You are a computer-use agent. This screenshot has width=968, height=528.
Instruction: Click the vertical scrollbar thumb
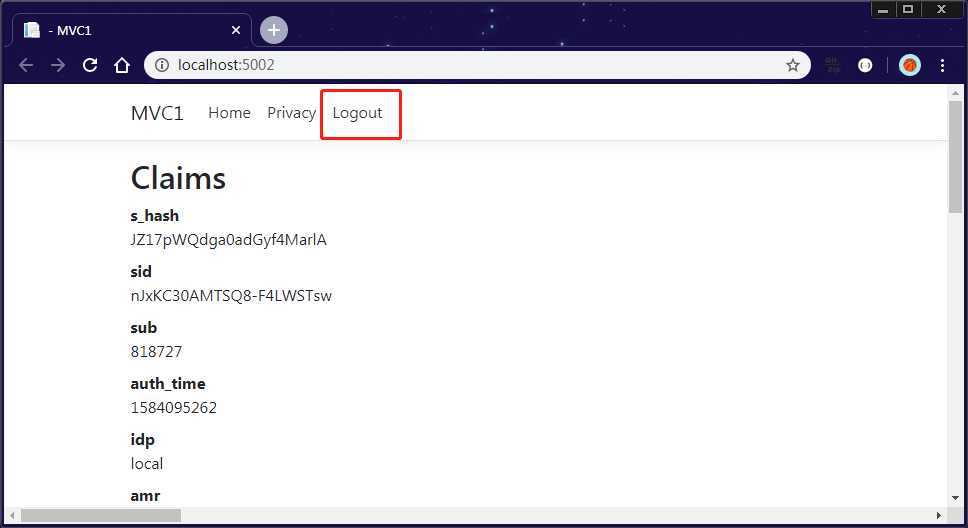955,156
